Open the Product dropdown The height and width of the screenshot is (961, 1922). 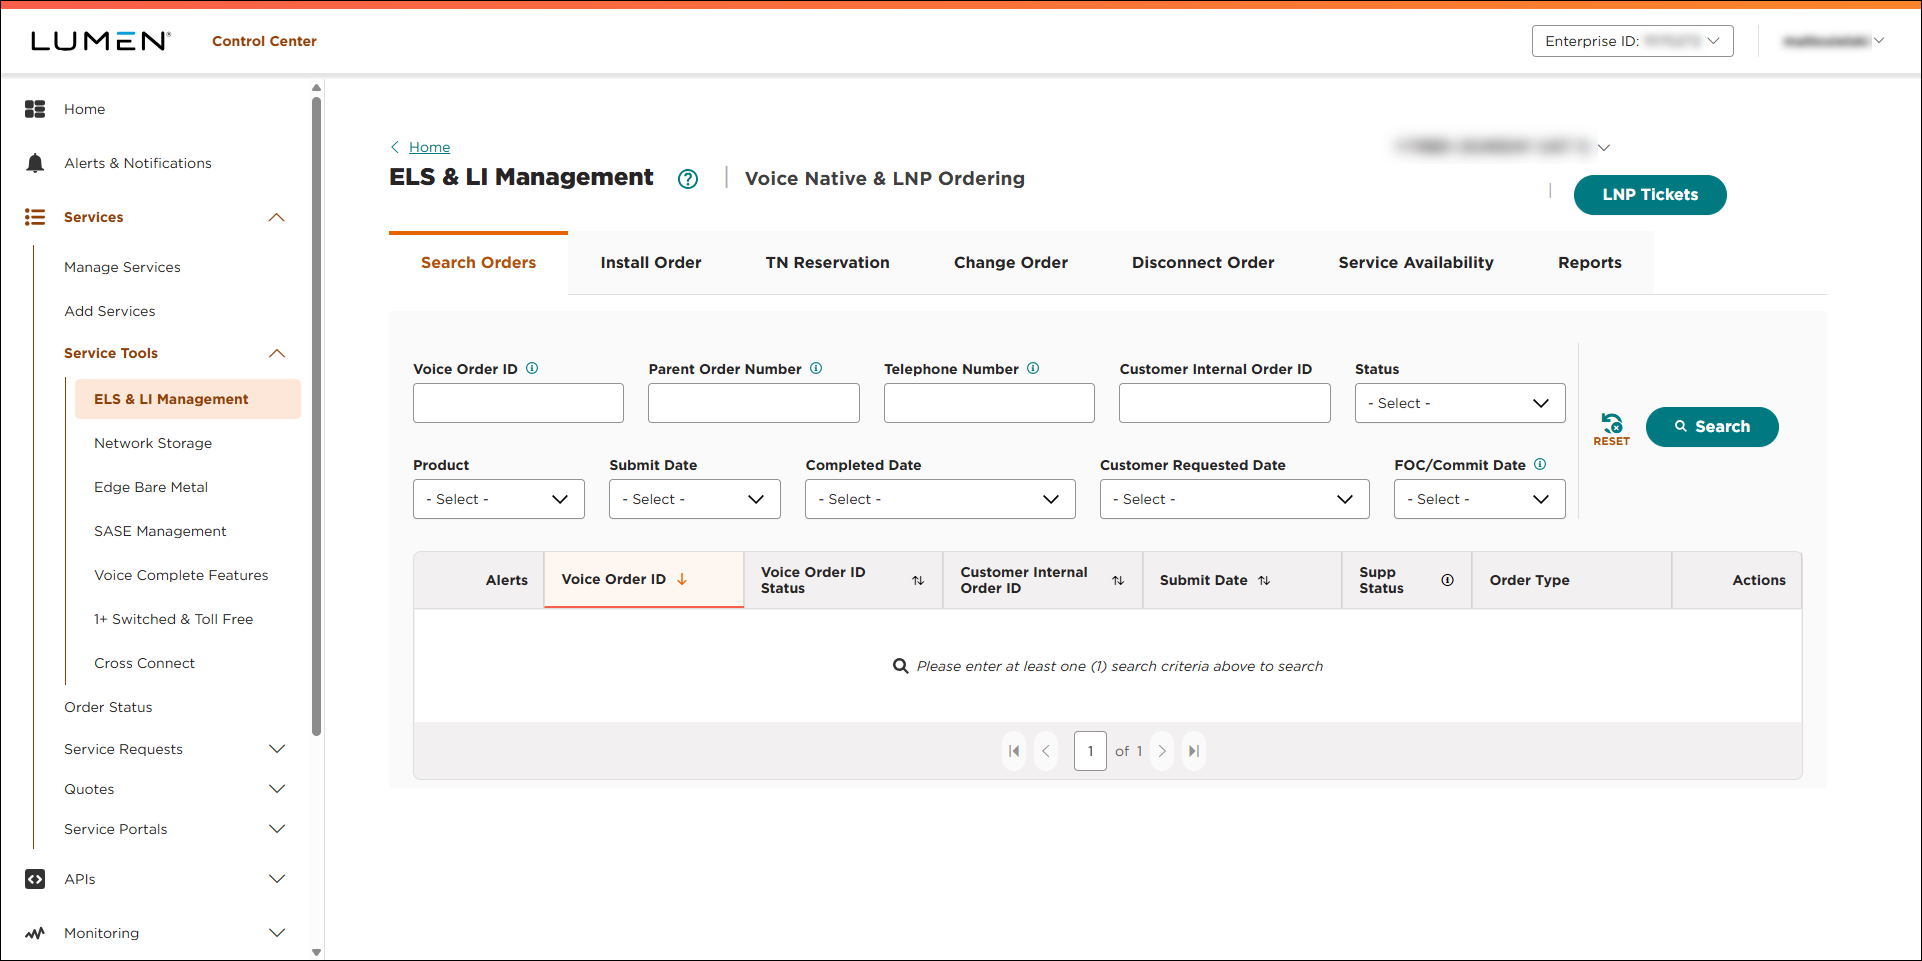[499, 499]
